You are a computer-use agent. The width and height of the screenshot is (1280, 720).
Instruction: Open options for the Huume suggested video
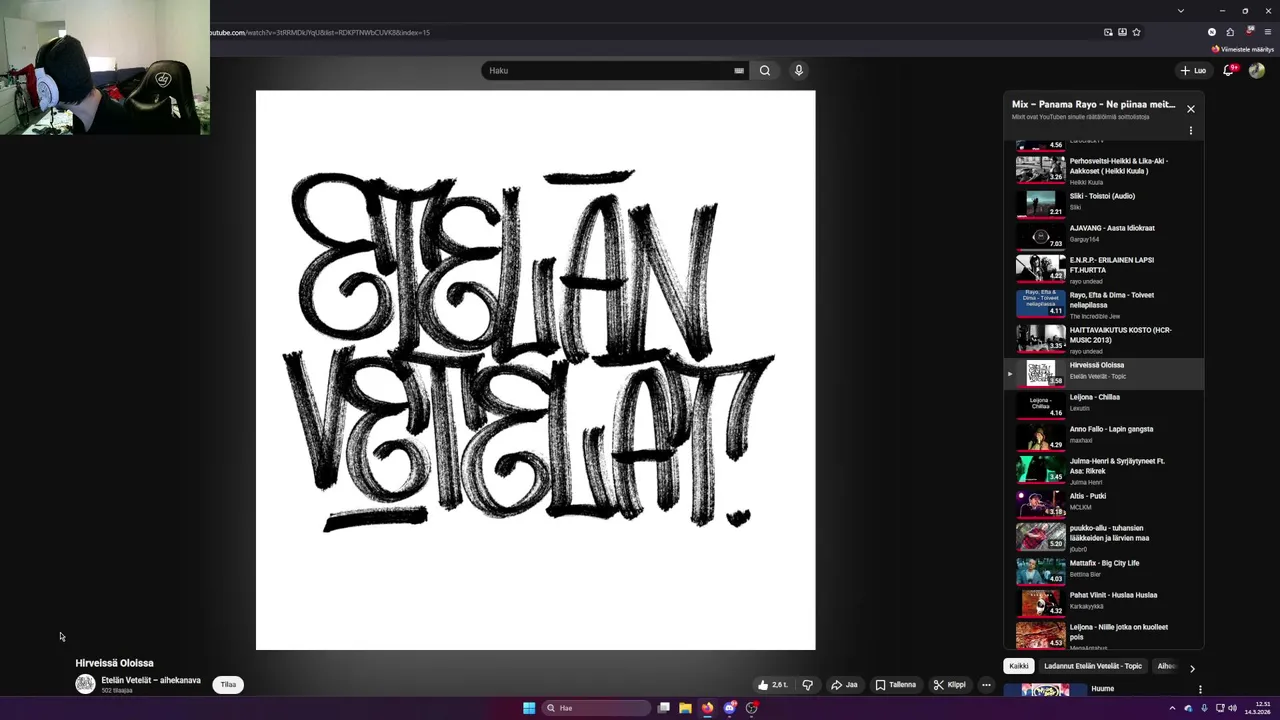point(1200,689)
